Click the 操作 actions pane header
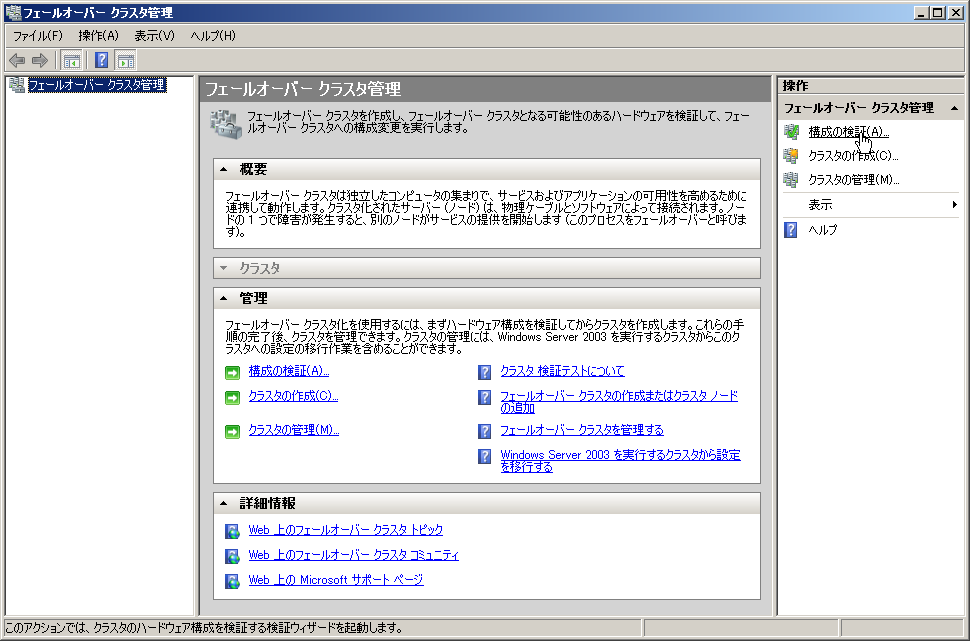 [870, 85]
